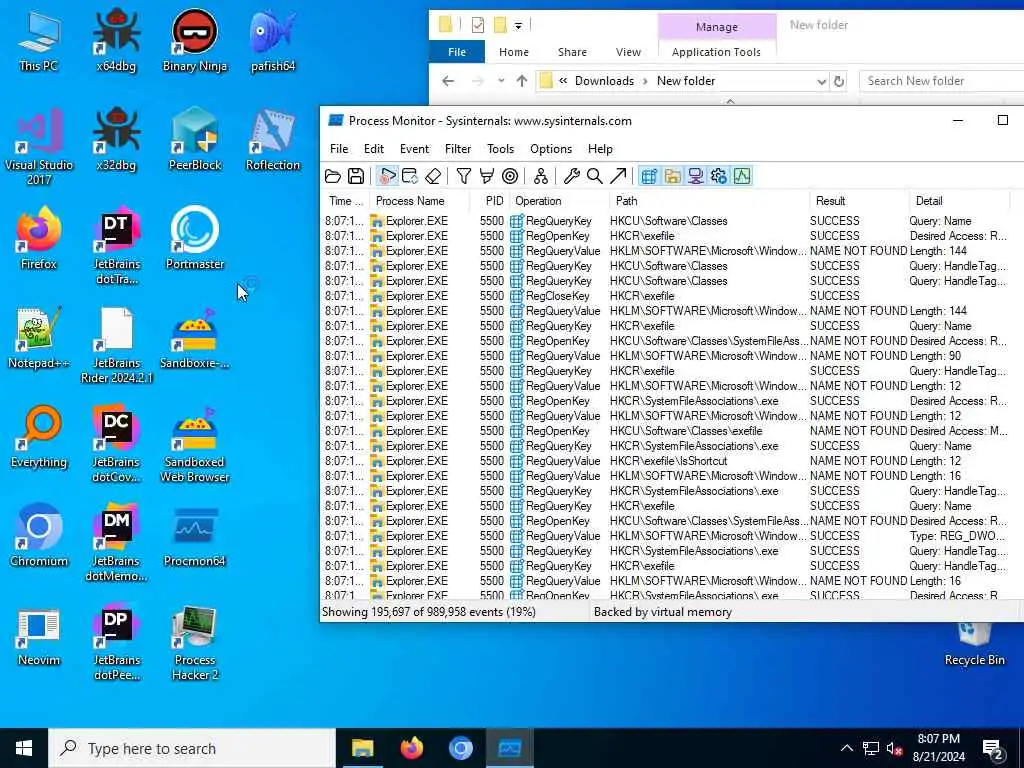Viewport: 1024px width, 768px height.
Task: Click Downloads in the address breadcrumb
Action: (604, 81)
